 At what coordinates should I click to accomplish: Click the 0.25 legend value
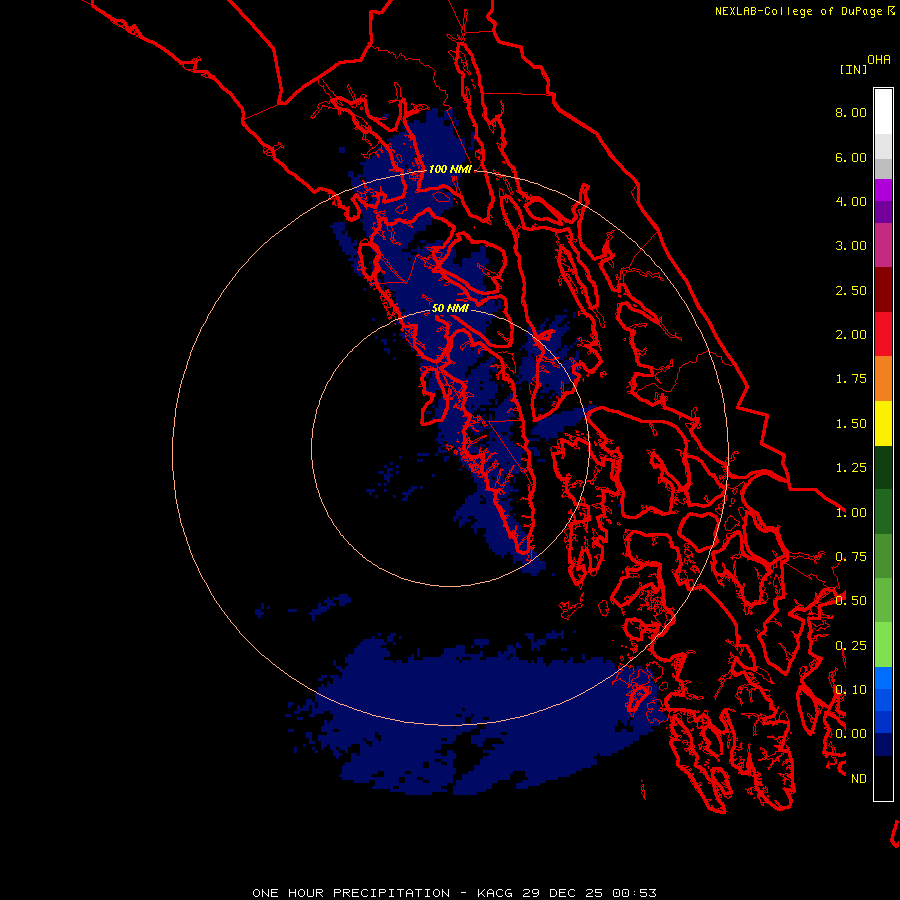pyautogui.click(x=851, y=646)
